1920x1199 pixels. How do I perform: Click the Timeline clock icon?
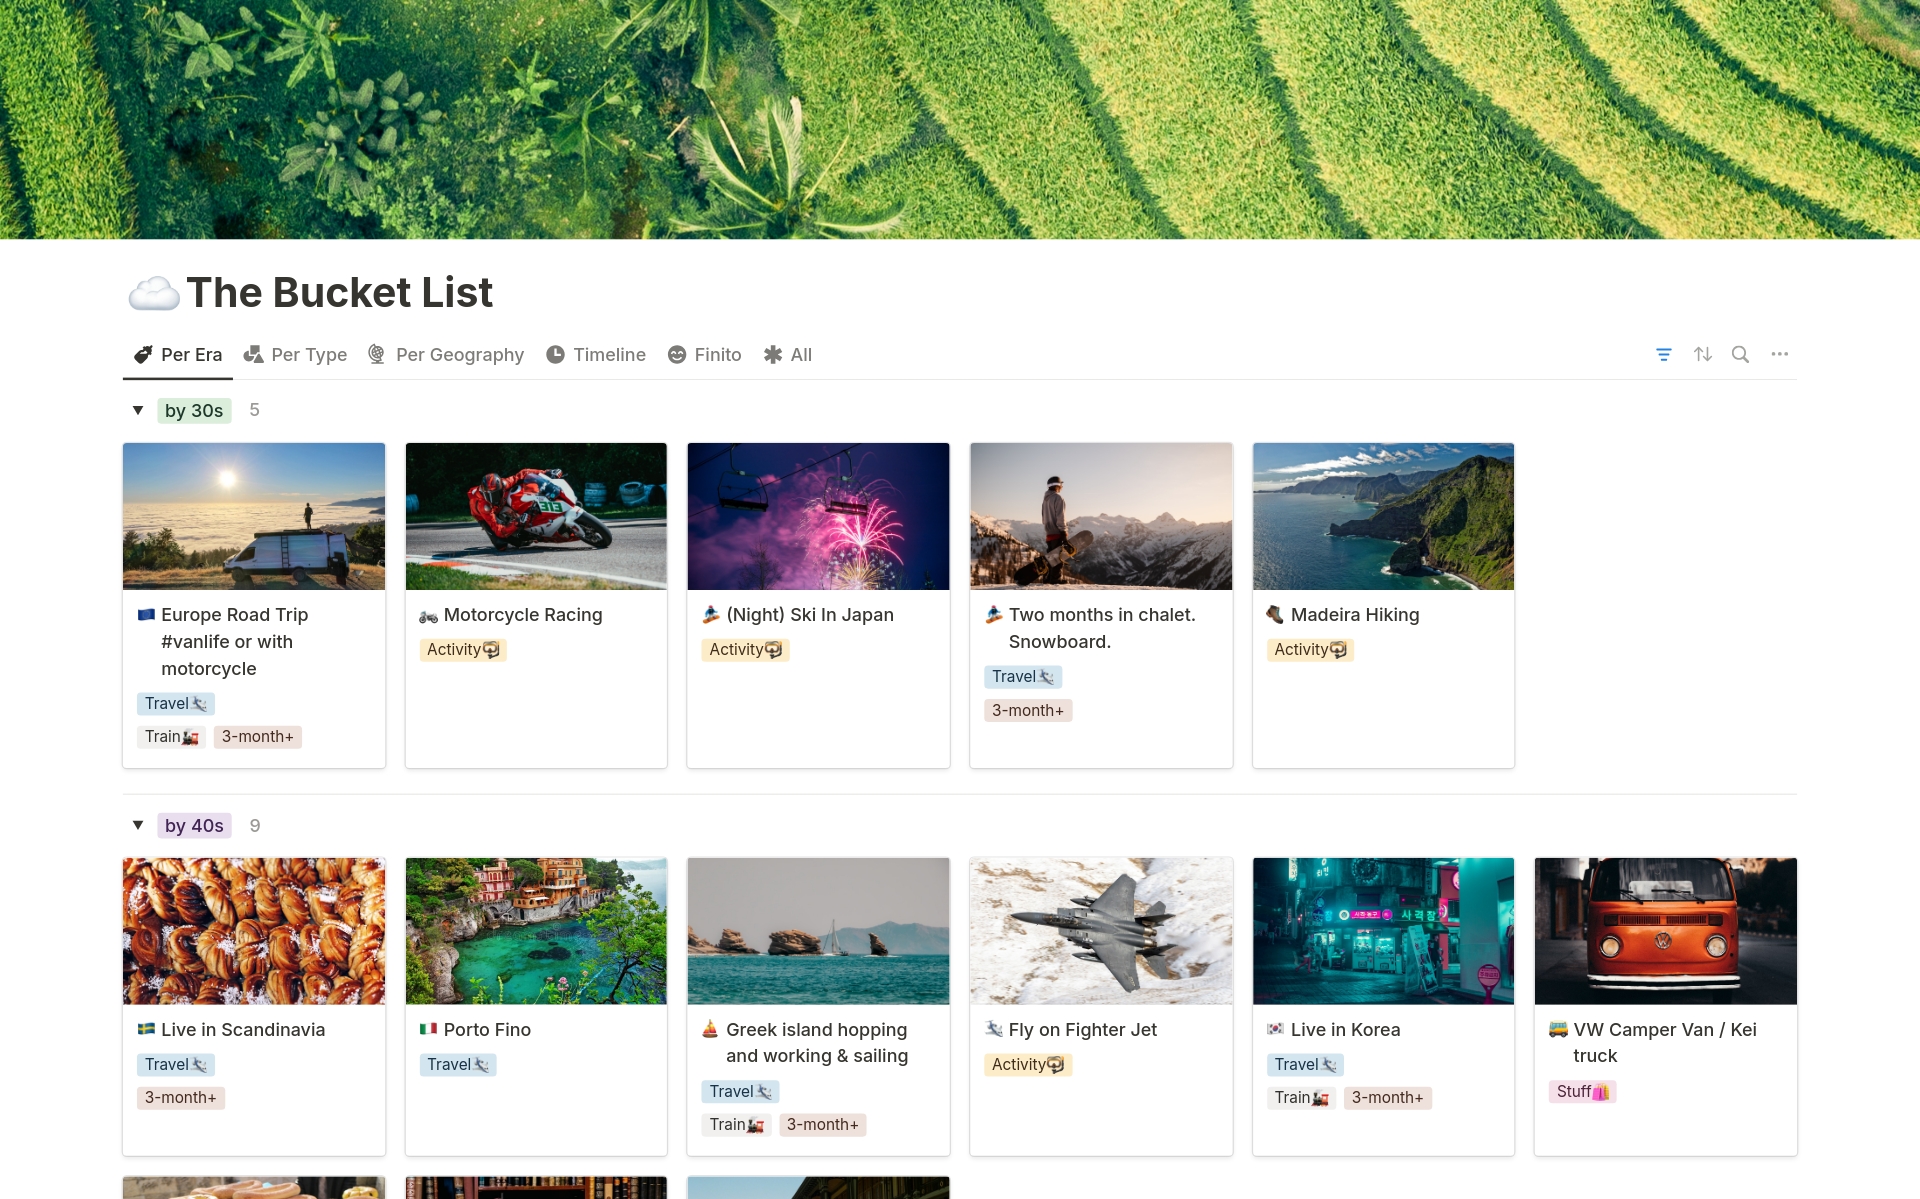[x=556, y=355]
